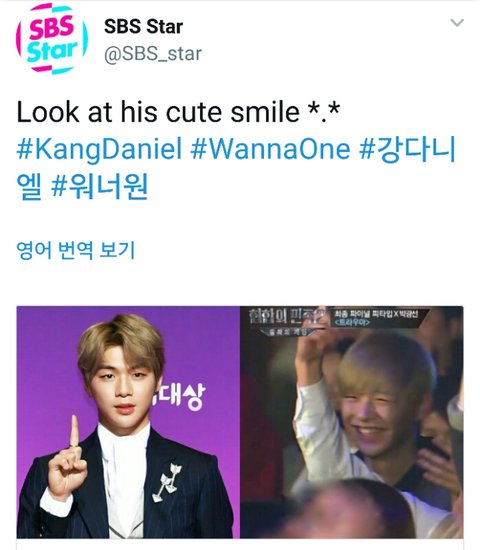Open the SBS Star profile avatar
480x550 pixels.
coord(52,39)
